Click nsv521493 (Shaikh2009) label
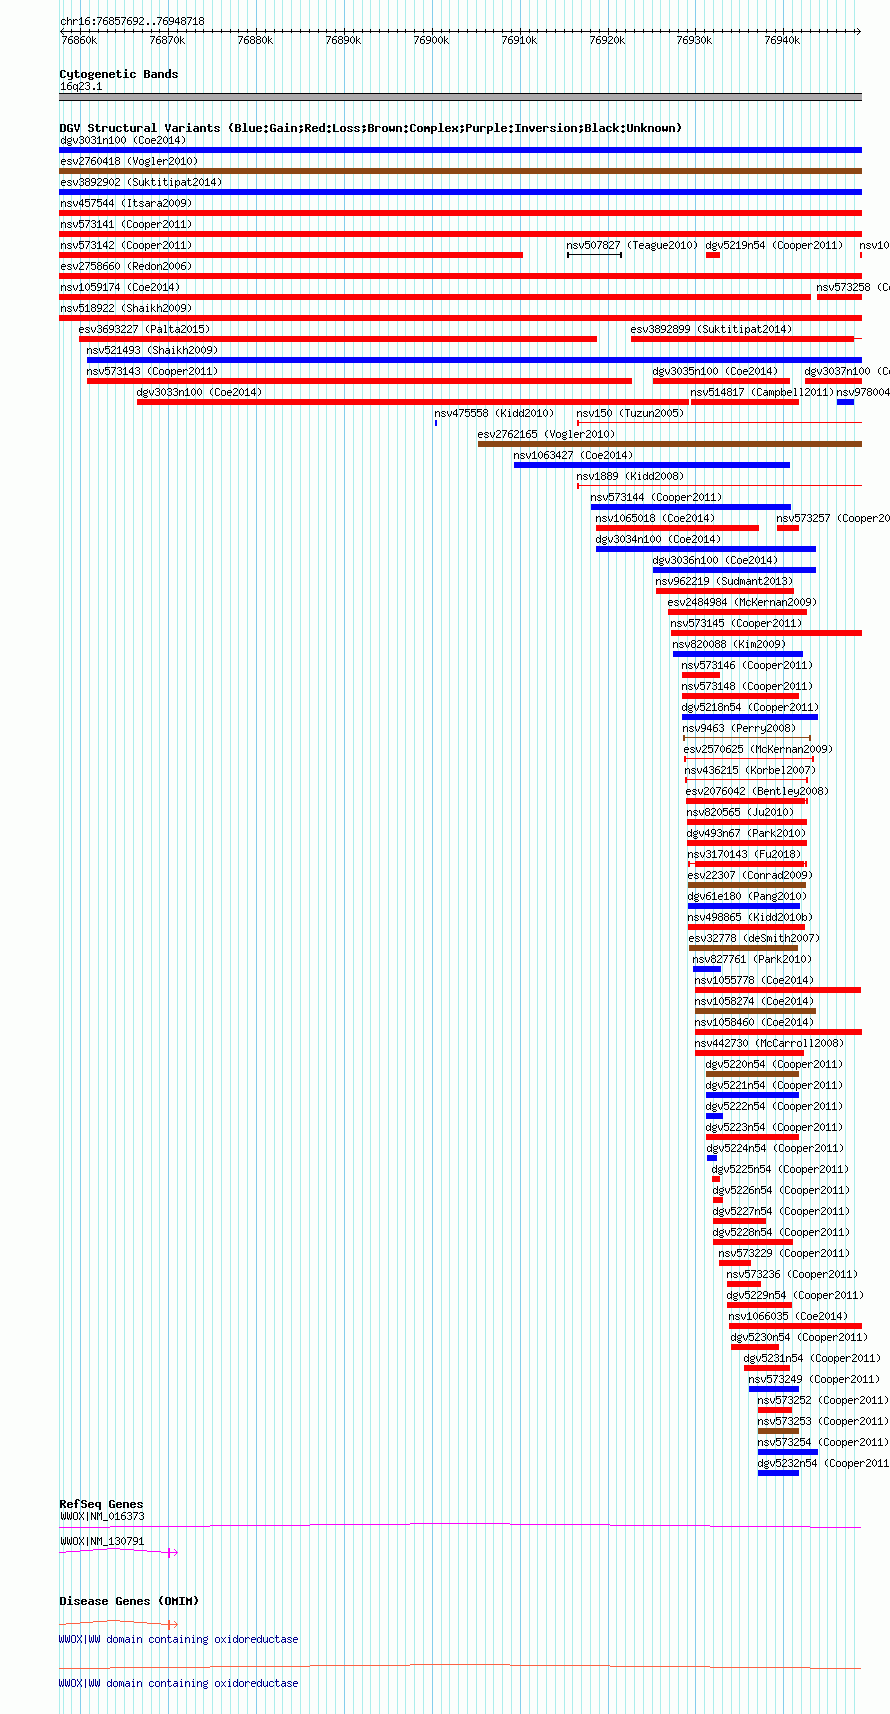Viewport: 890px width, 1714px height. coord(152,350)
